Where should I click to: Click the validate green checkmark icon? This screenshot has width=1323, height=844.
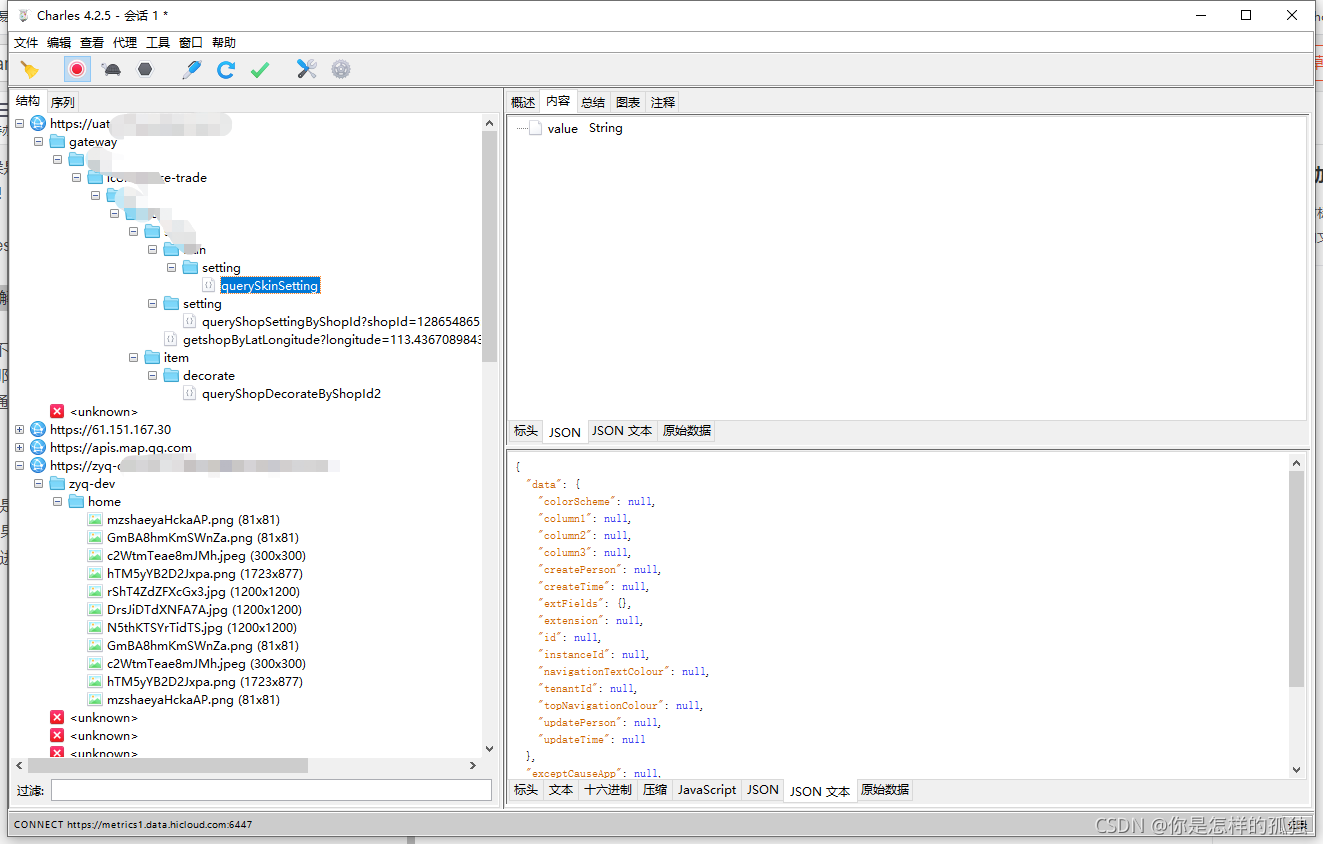tap(260, 69)
